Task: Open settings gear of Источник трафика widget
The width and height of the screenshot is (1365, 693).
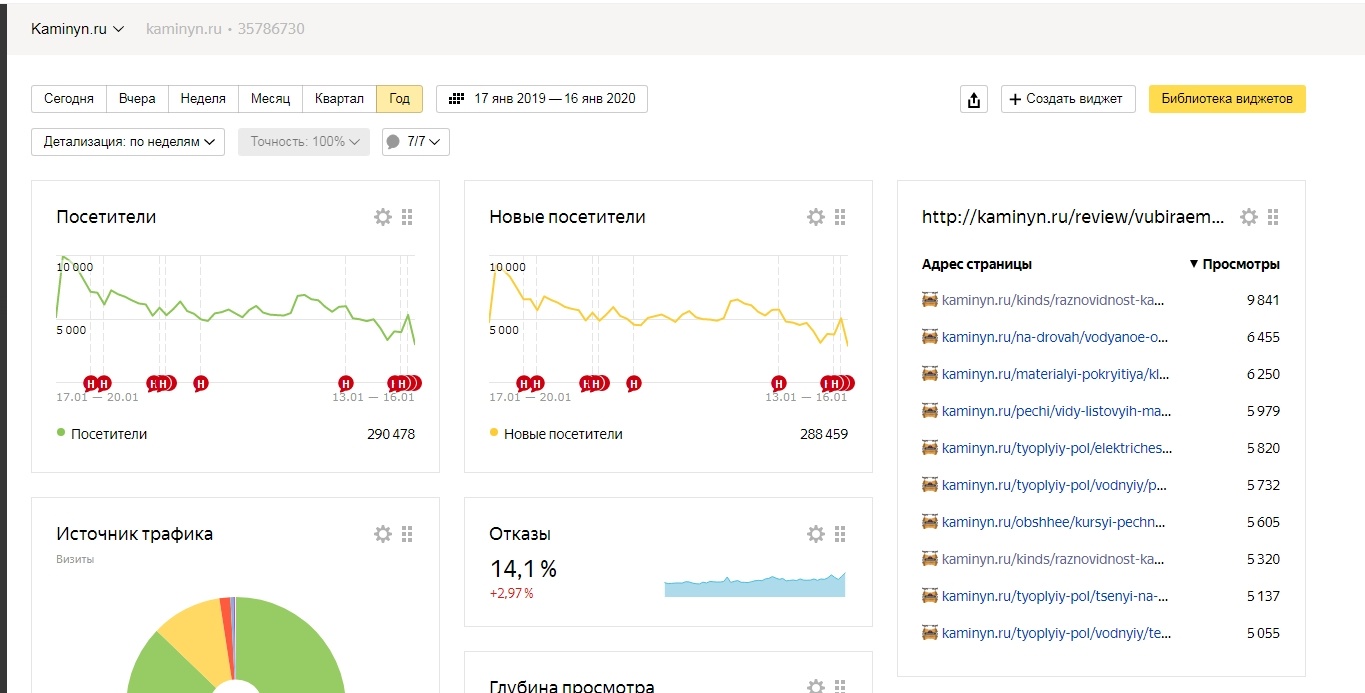Action: point(383,534)
